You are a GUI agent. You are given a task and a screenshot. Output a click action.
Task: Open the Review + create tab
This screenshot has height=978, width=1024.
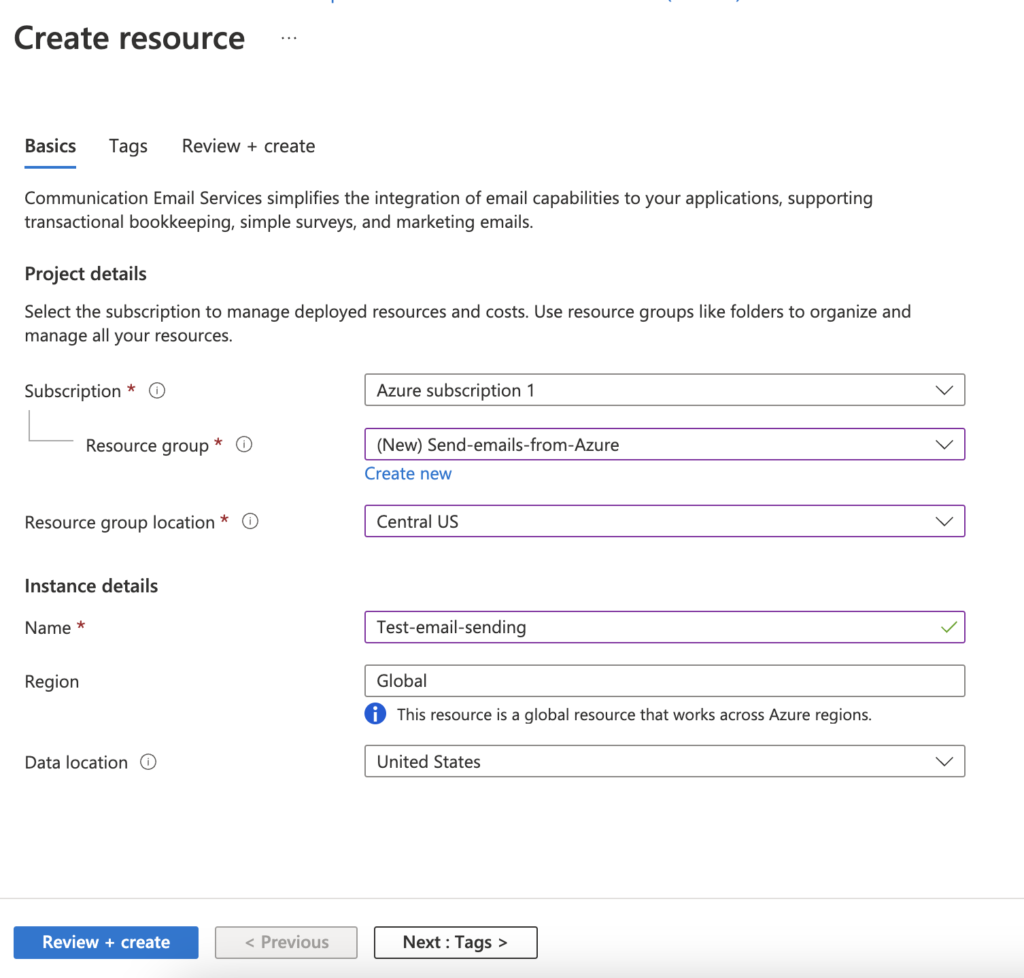(247, 146)
